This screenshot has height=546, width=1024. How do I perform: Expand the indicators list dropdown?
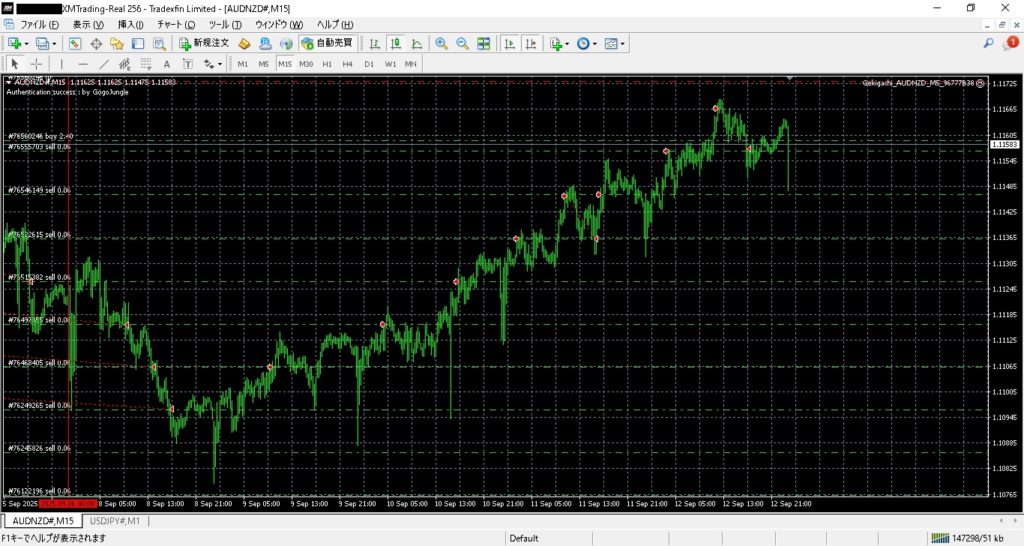tap(568, 43)
